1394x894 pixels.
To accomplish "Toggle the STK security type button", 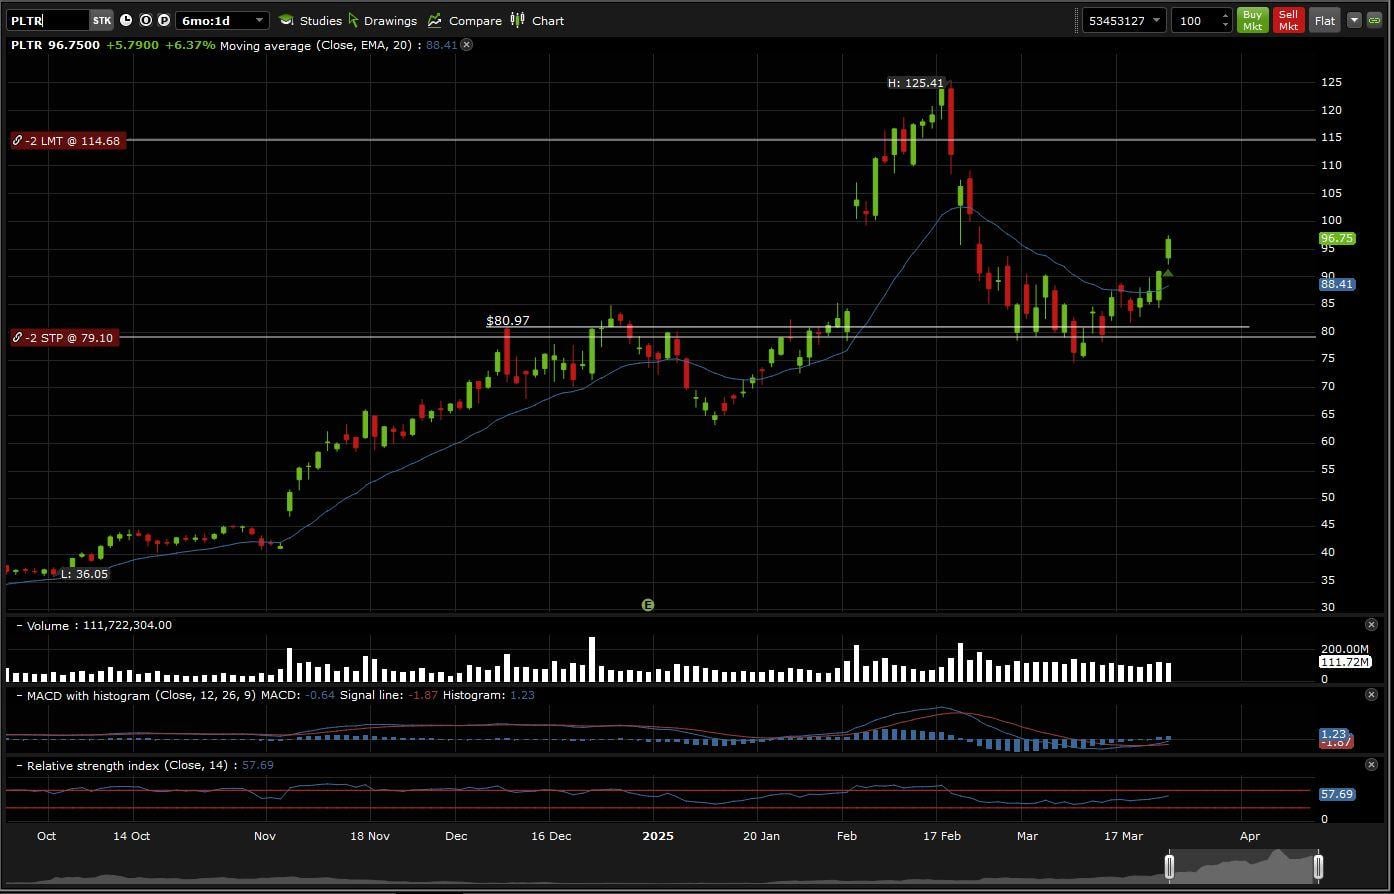I will coord(101,20).
